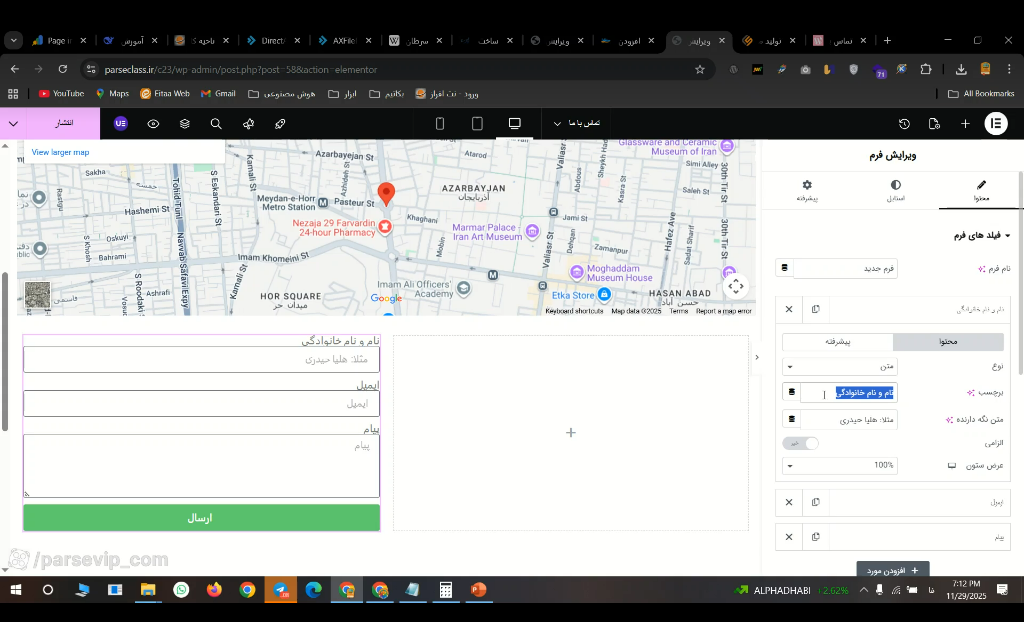
Task: Remove the نام و نام خانوادگی field item
Action: click(789, 309)
